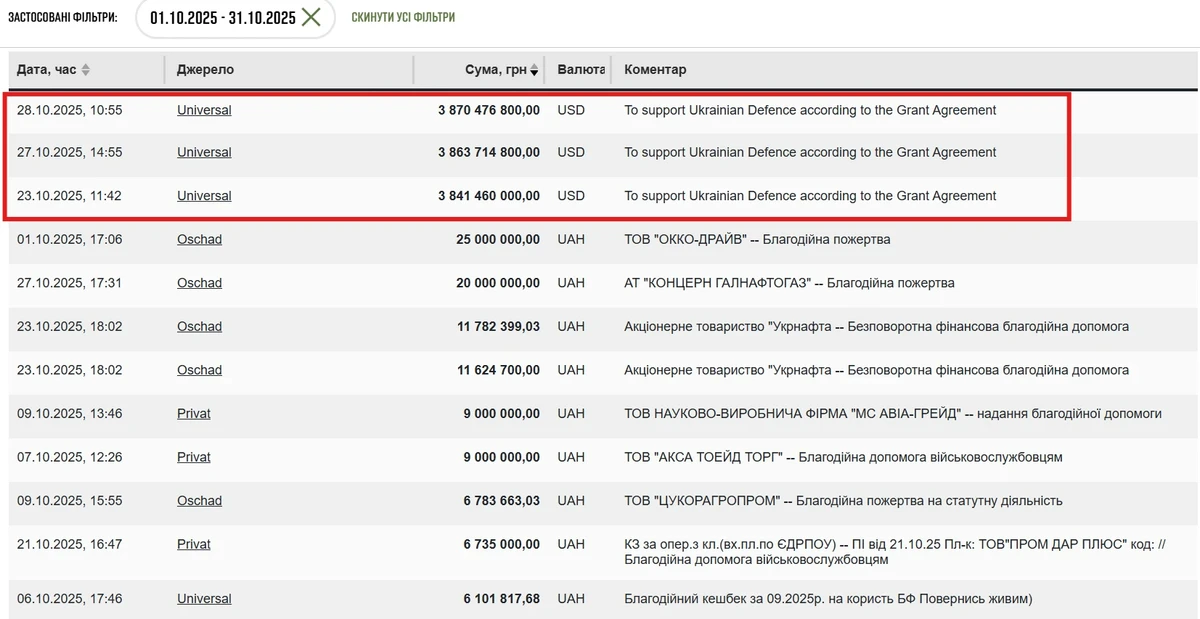Open the Oschad link for ЦУКОРАГРОПРОМ donation
Viewport: 1200px width, 619px height.
[x=199, y=501]
